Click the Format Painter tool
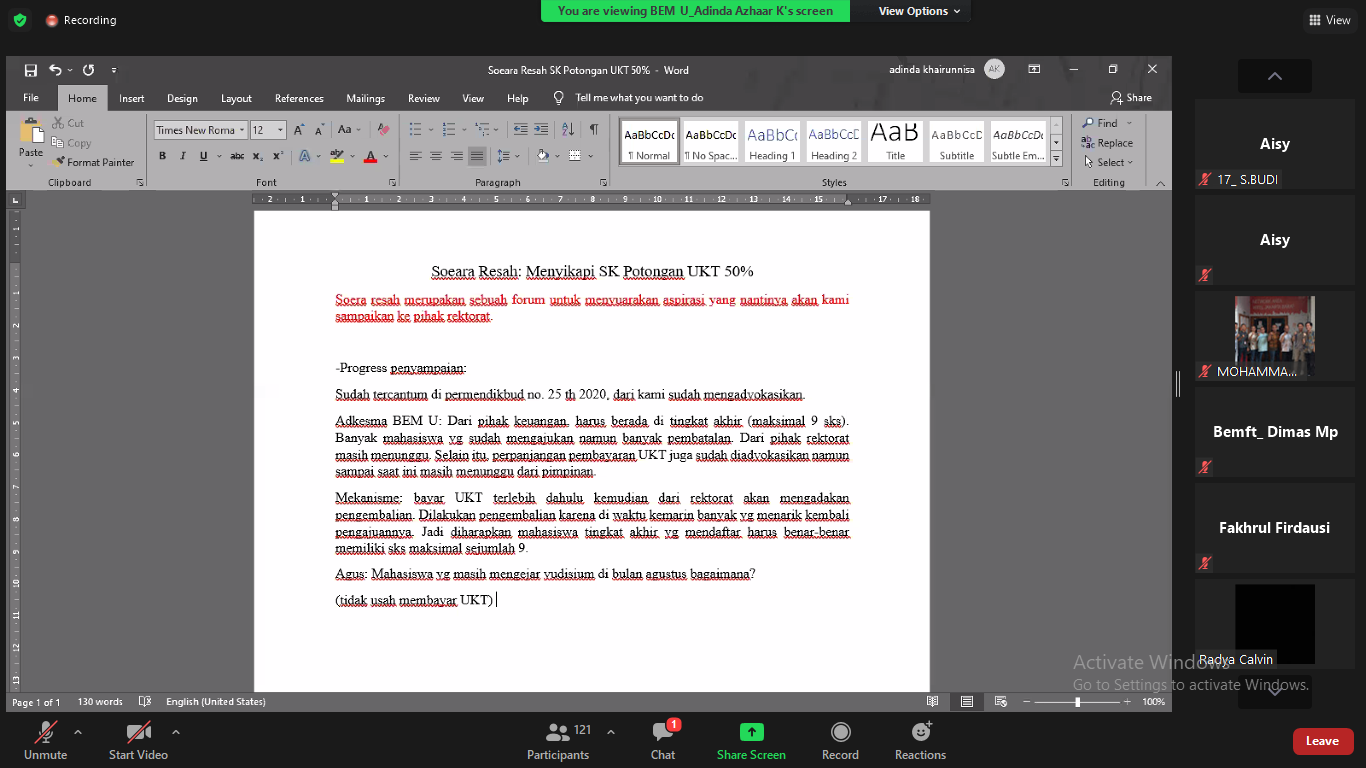Screen dimensions: 1366x768 (94, 162)
